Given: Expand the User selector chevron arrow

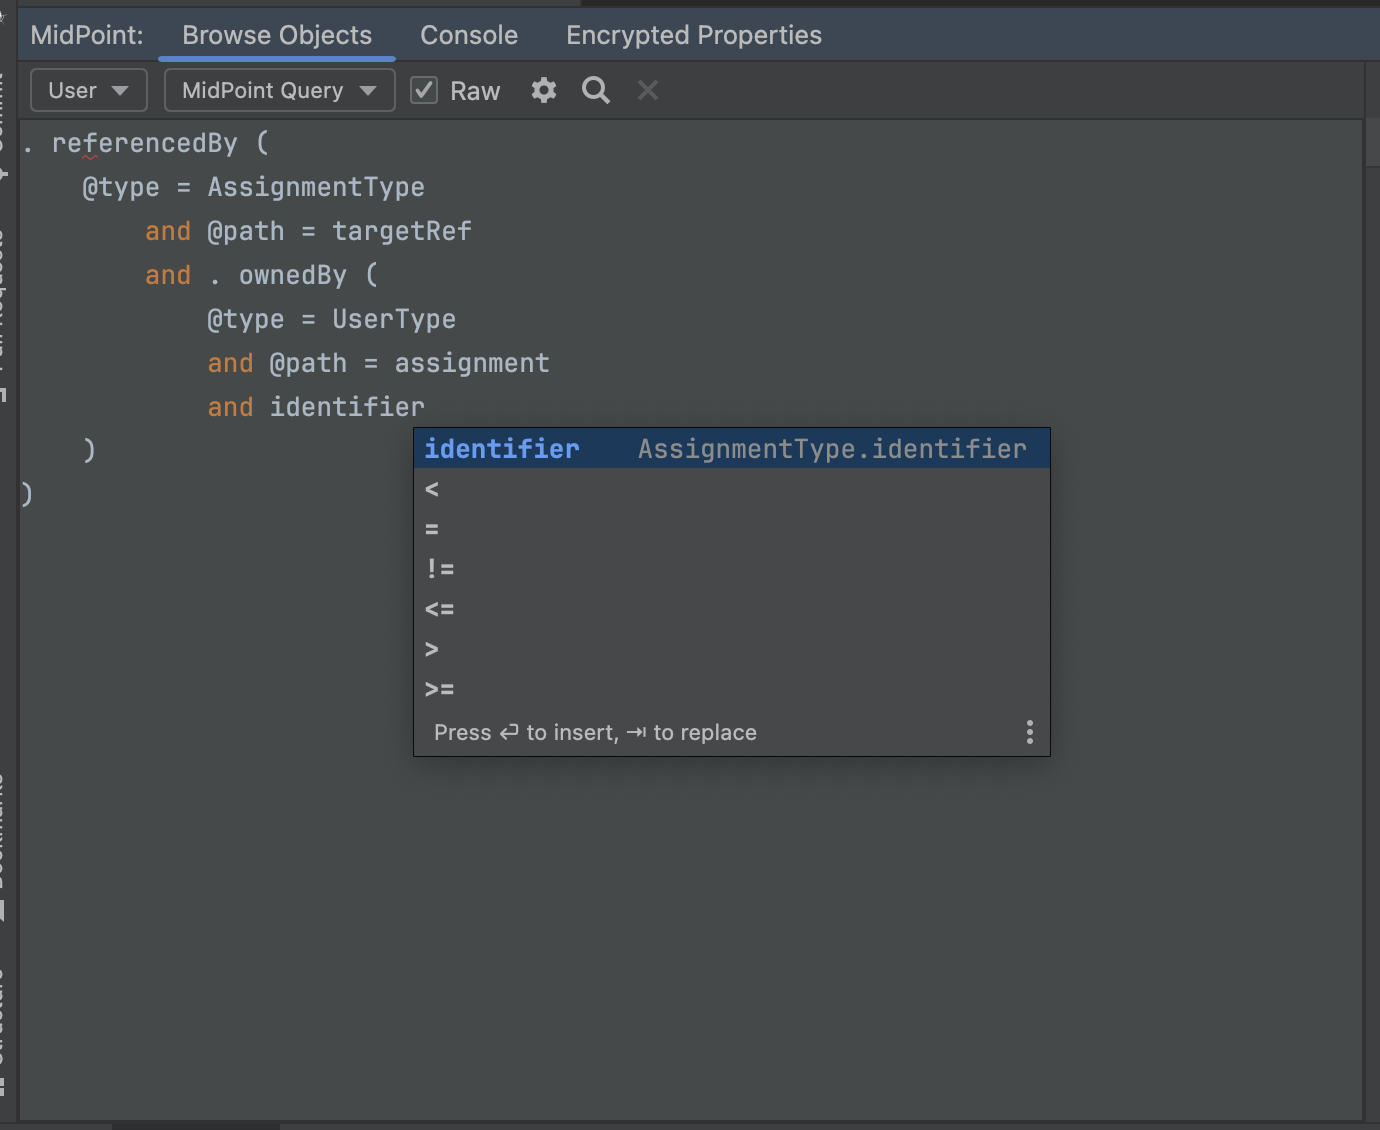Looking at the screenshot, I should tap(120, 90).
